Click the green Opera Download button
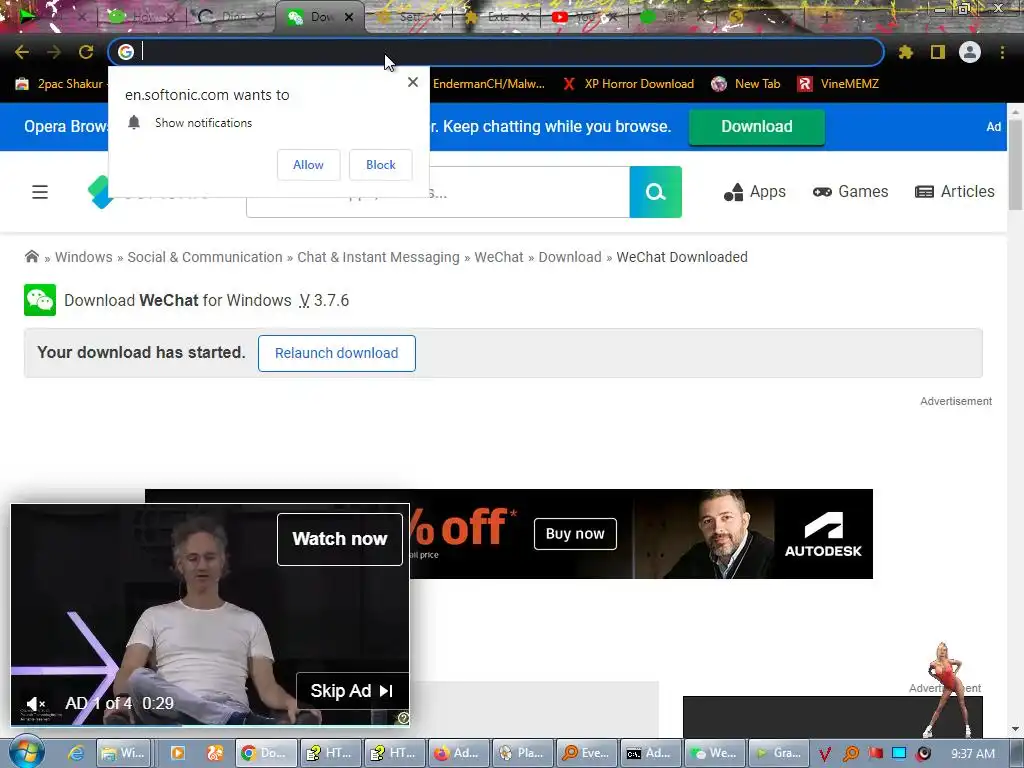 click(757, 127)
